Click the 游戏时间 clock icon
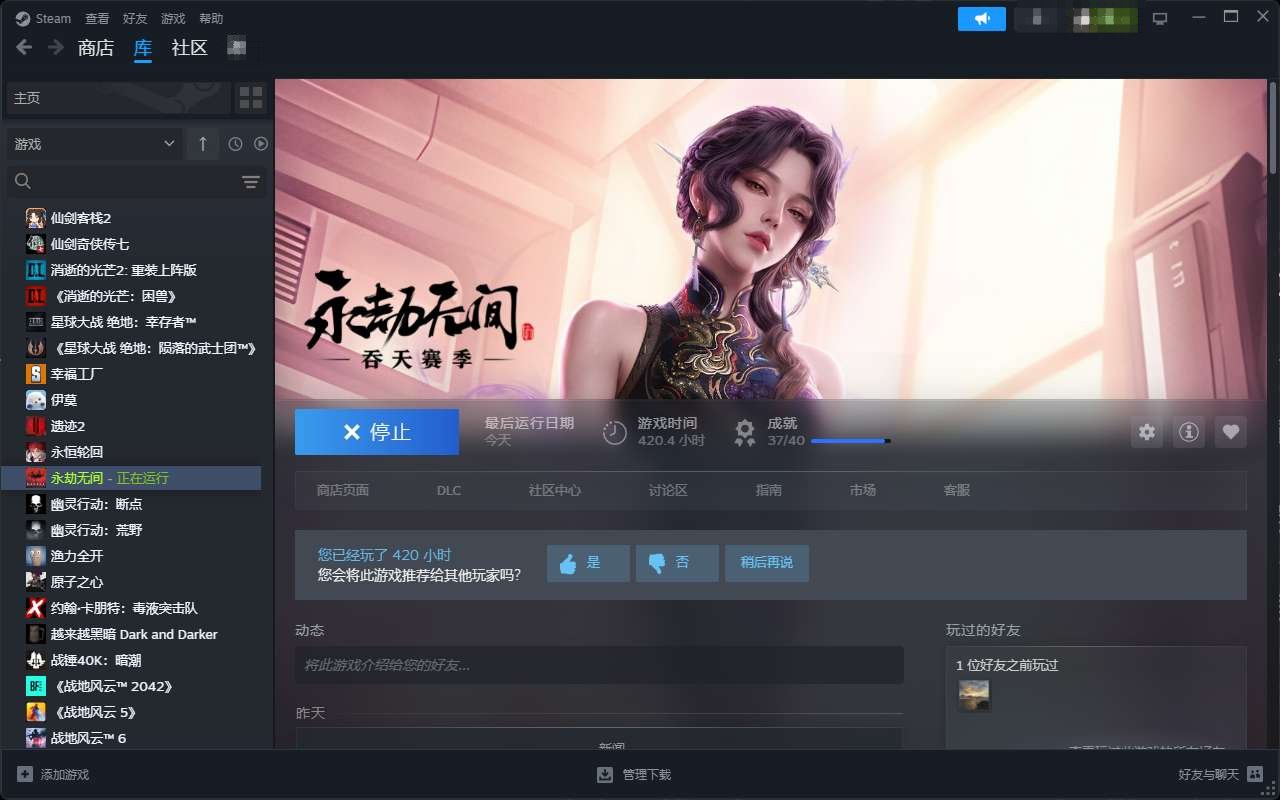 tap(615, 432)
